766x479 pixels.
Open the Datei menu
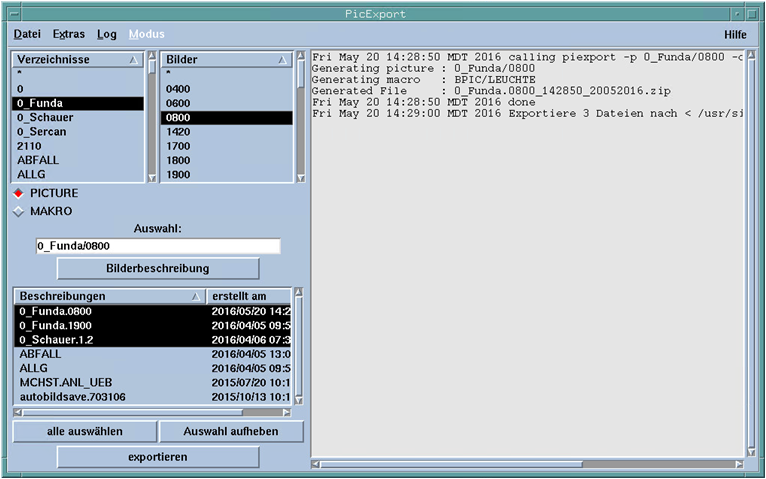point(27,34)
